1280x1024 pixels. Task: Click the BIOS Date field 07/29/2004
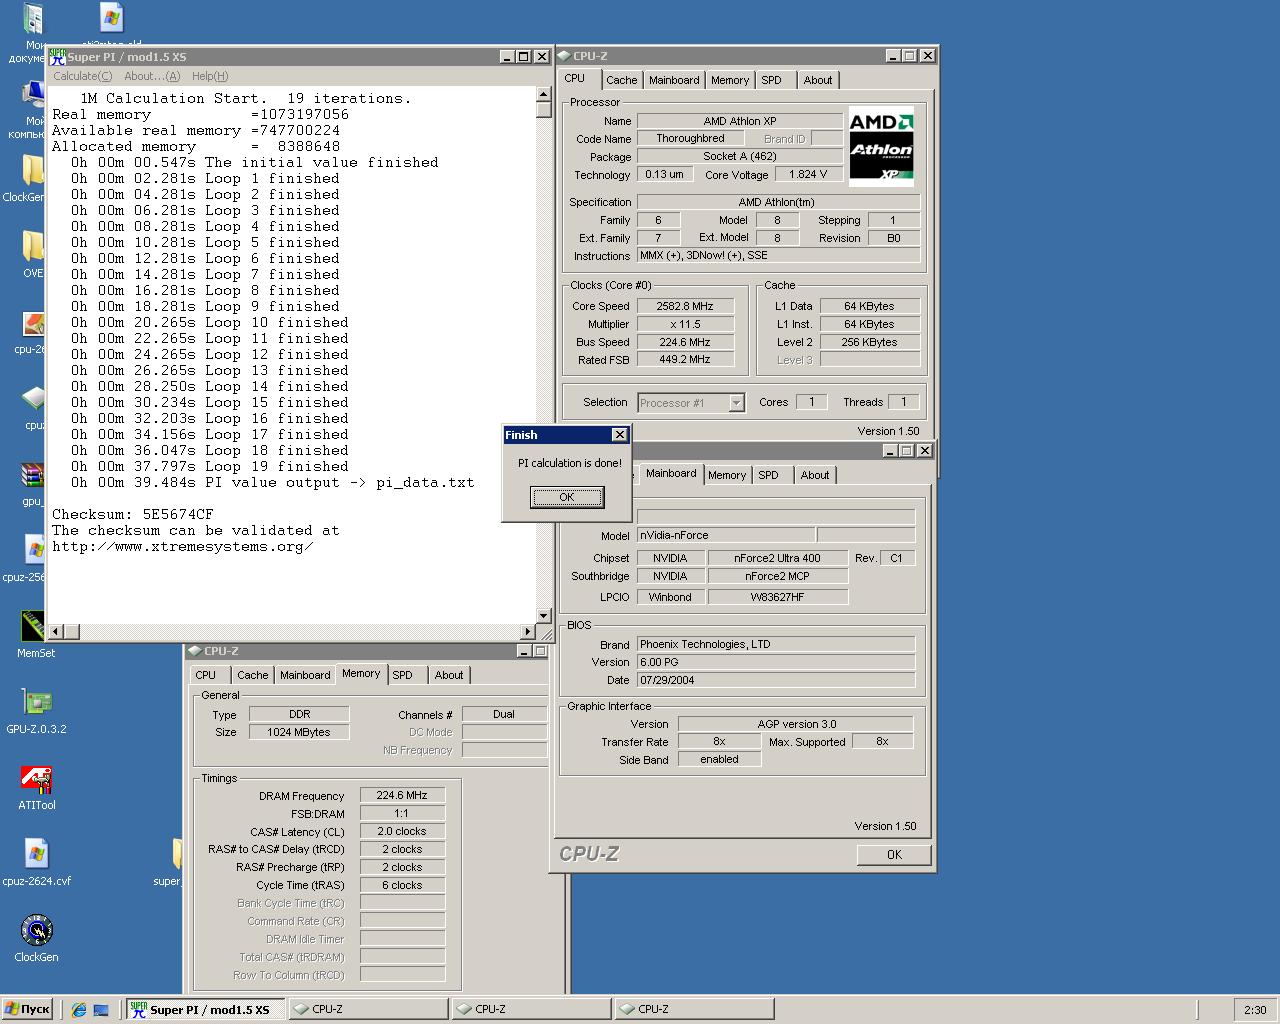click(776, 680)
